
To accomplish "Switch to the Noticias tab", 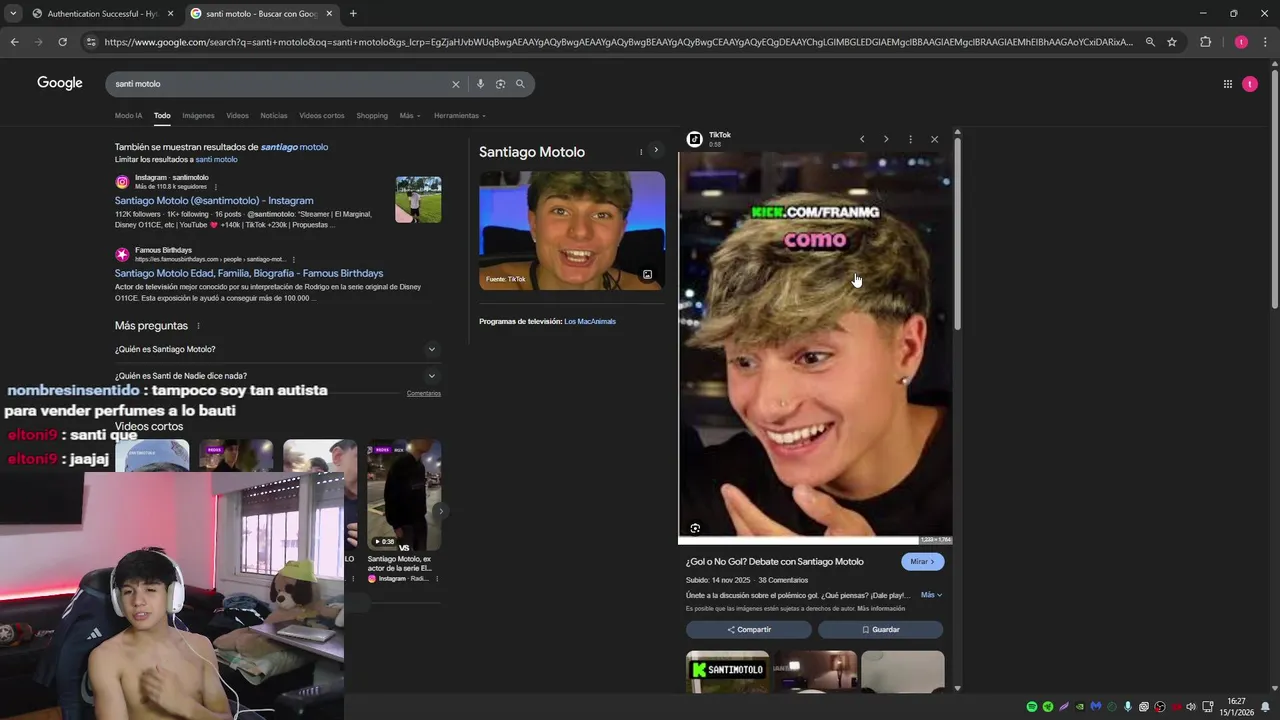I will (274, 116).
